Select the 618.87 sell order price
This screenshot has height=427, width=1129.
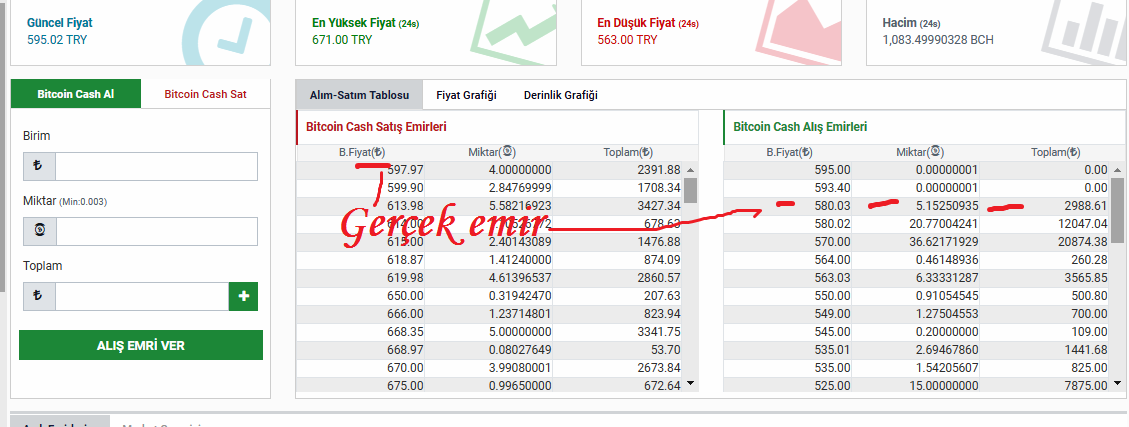coord(405,260)
